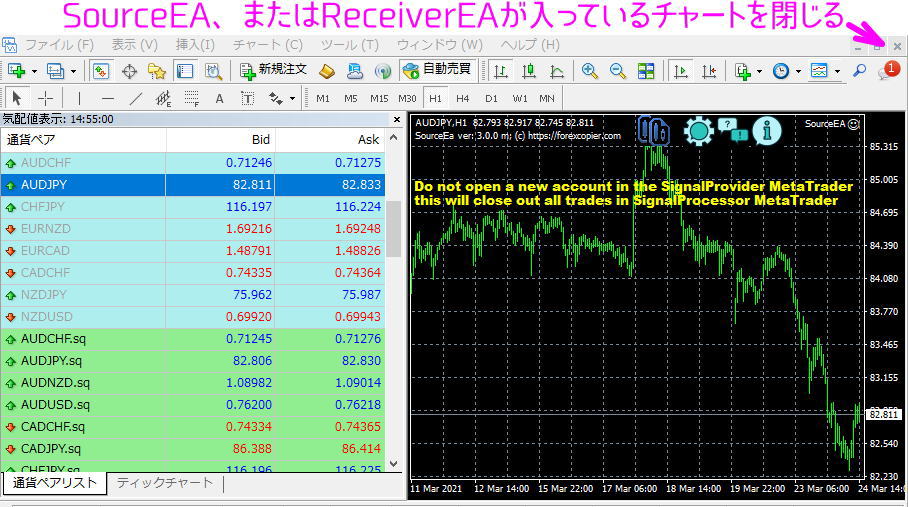908x507 pixels.
Task: Select the text label tool marked A
Action: (219, 98)
